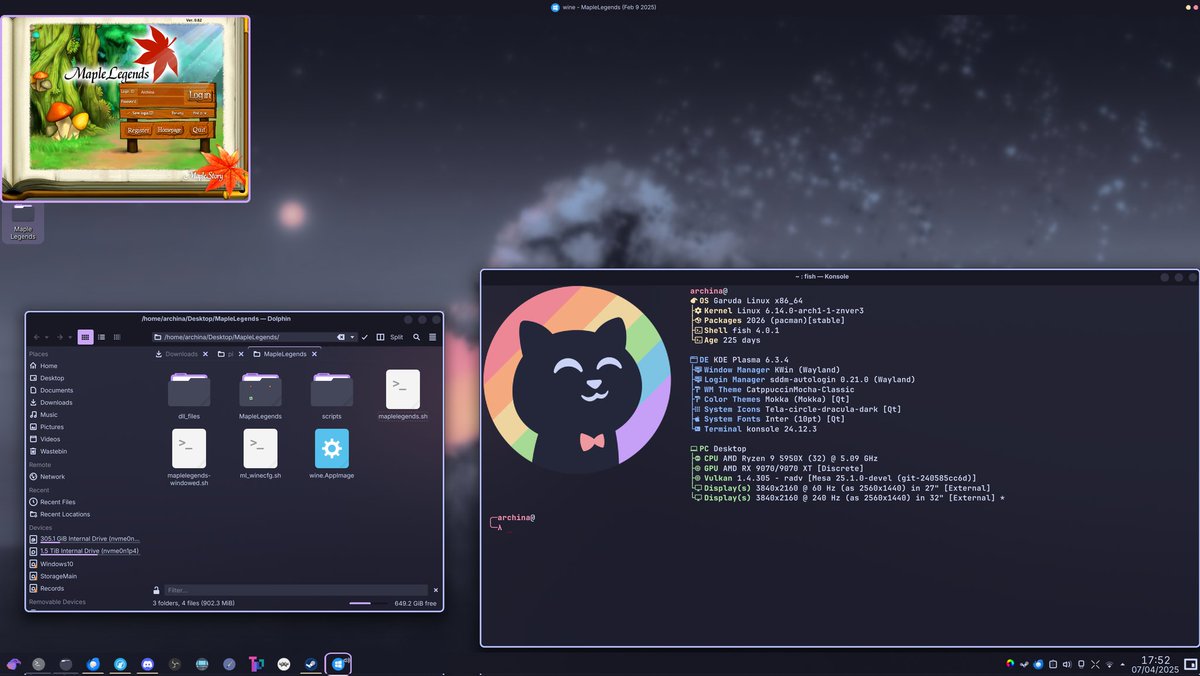
Task: Open the Wi-Fi network tray icon
Action: tap(1108, 664)
